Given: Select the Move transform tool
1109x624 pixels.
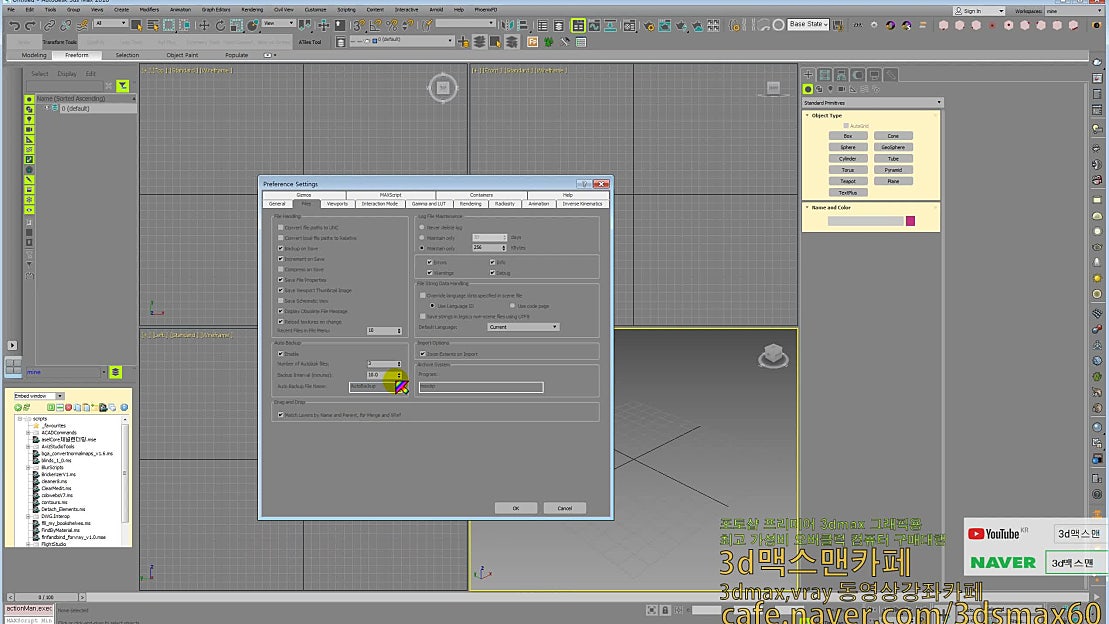Looking at the screenshot, I should [204, 24].
